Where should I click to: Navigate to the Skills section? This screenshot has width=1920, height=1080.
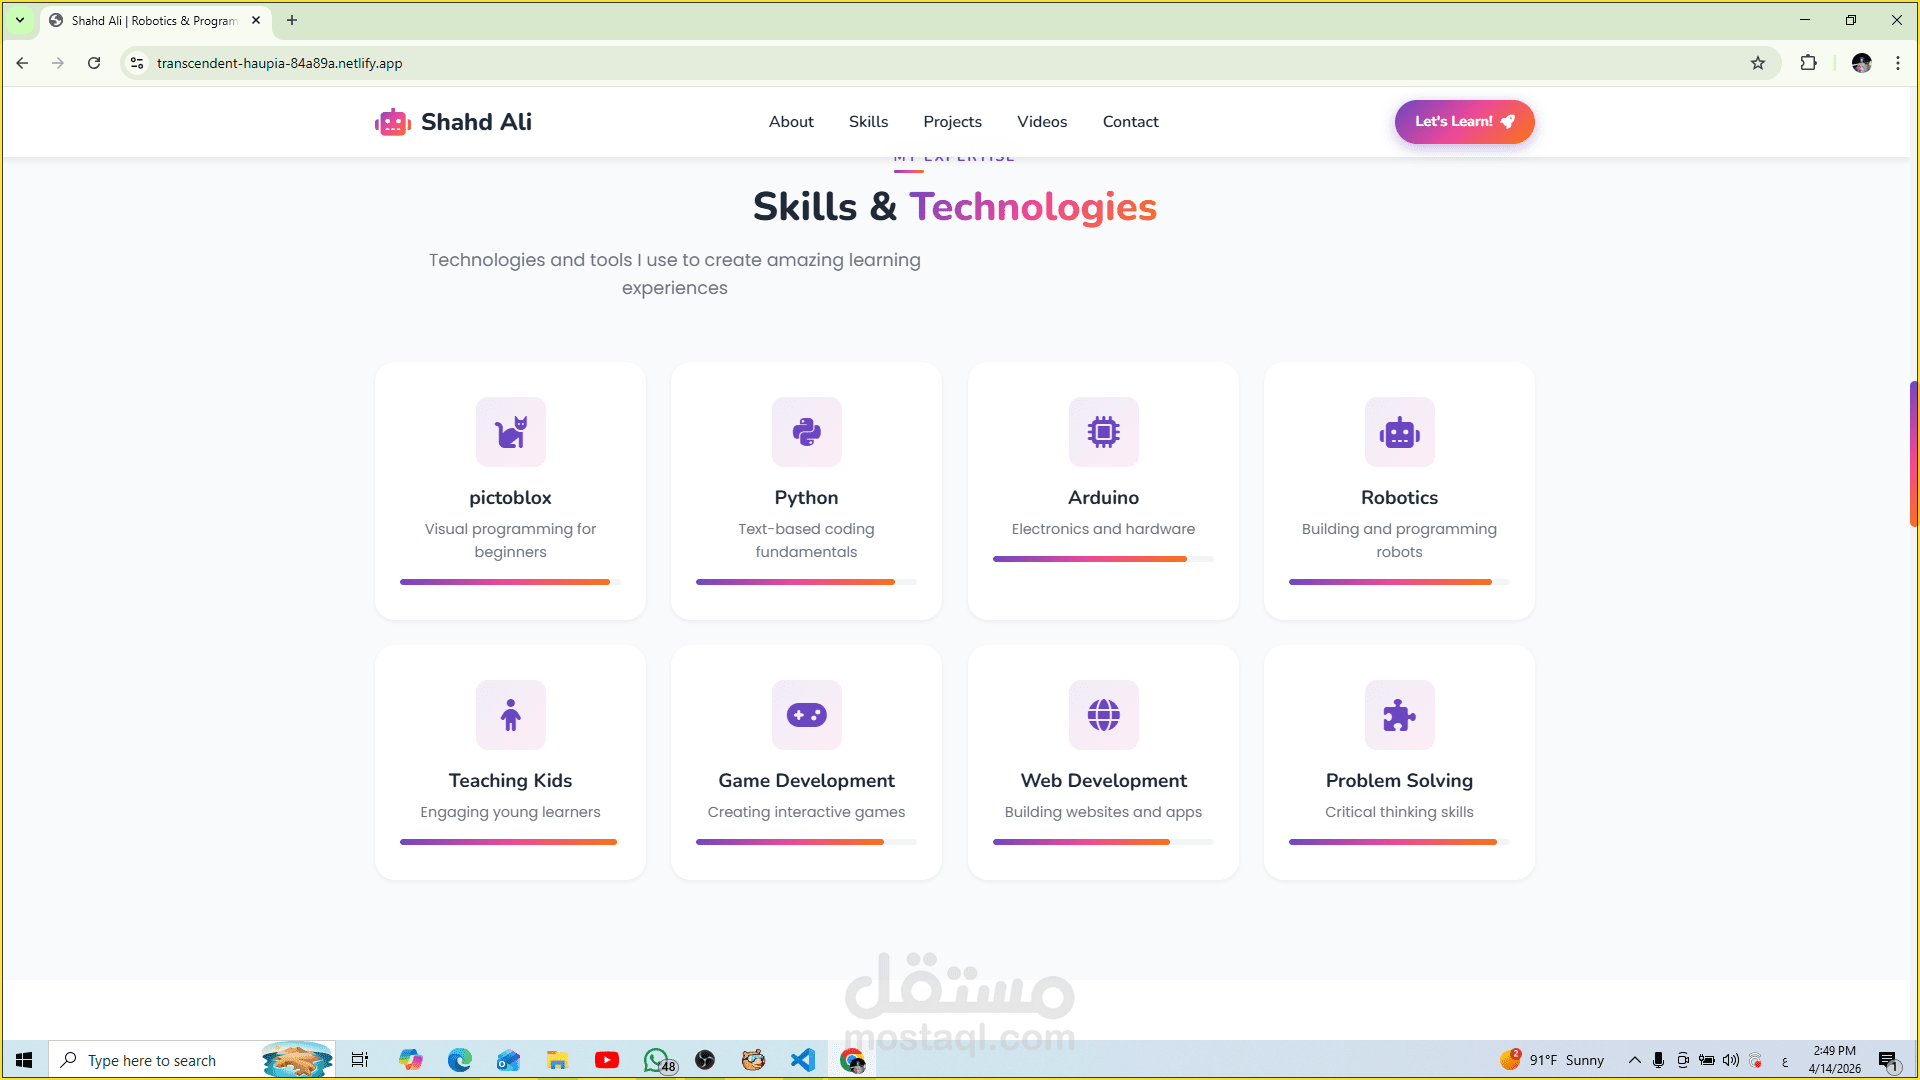point(868,122)
